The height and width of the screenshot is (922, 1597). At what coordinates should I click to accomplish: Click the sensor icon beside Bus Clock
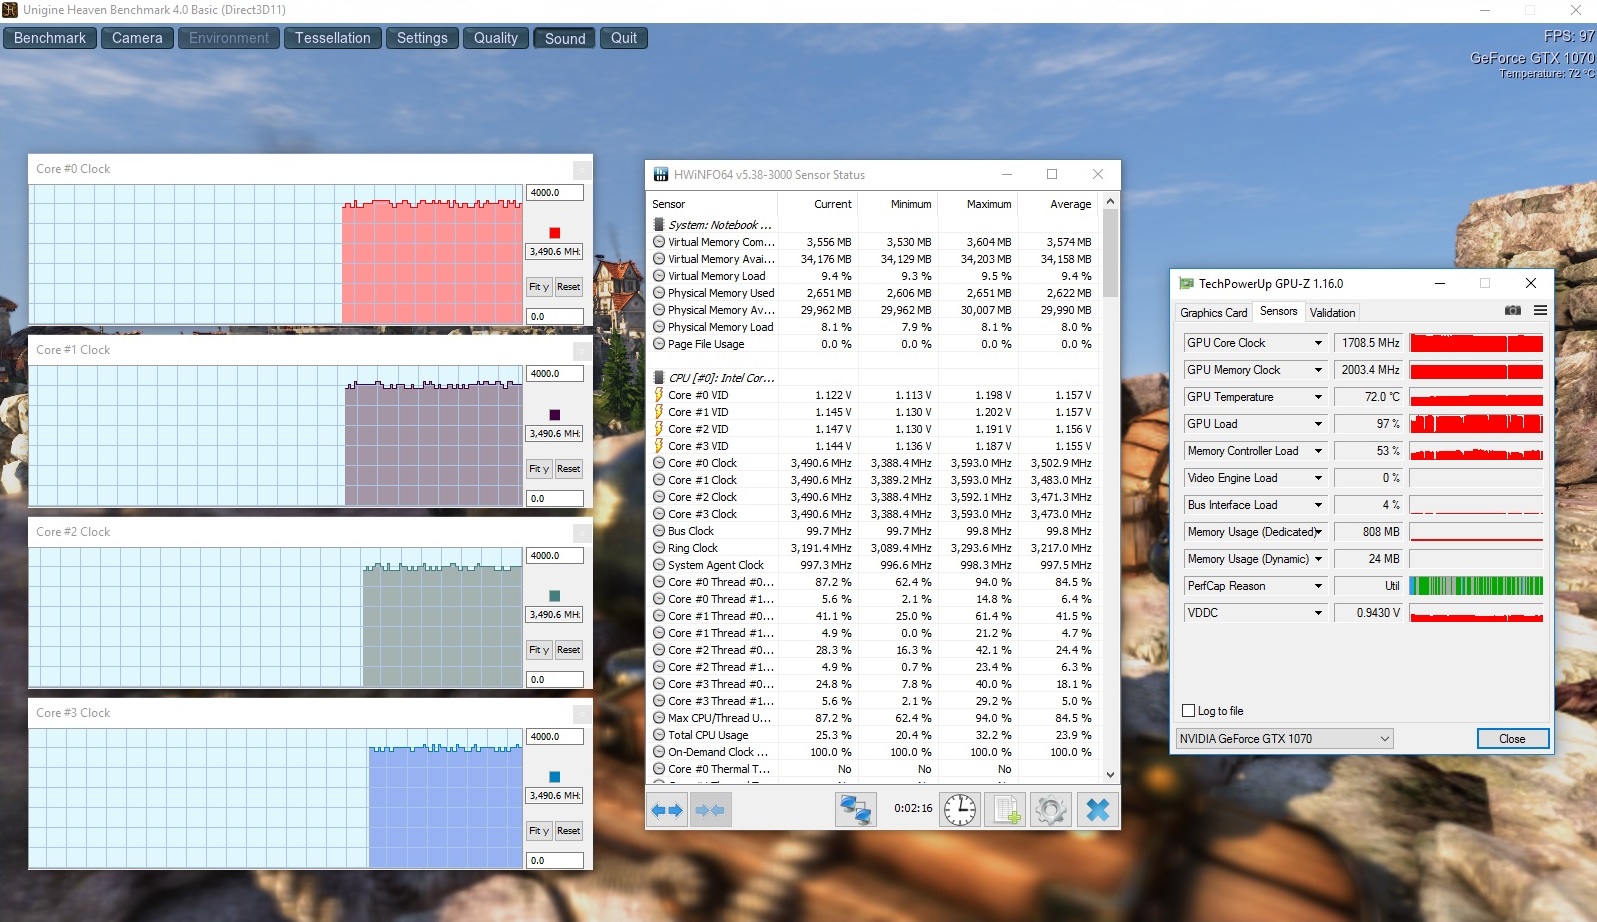[659, 531]
